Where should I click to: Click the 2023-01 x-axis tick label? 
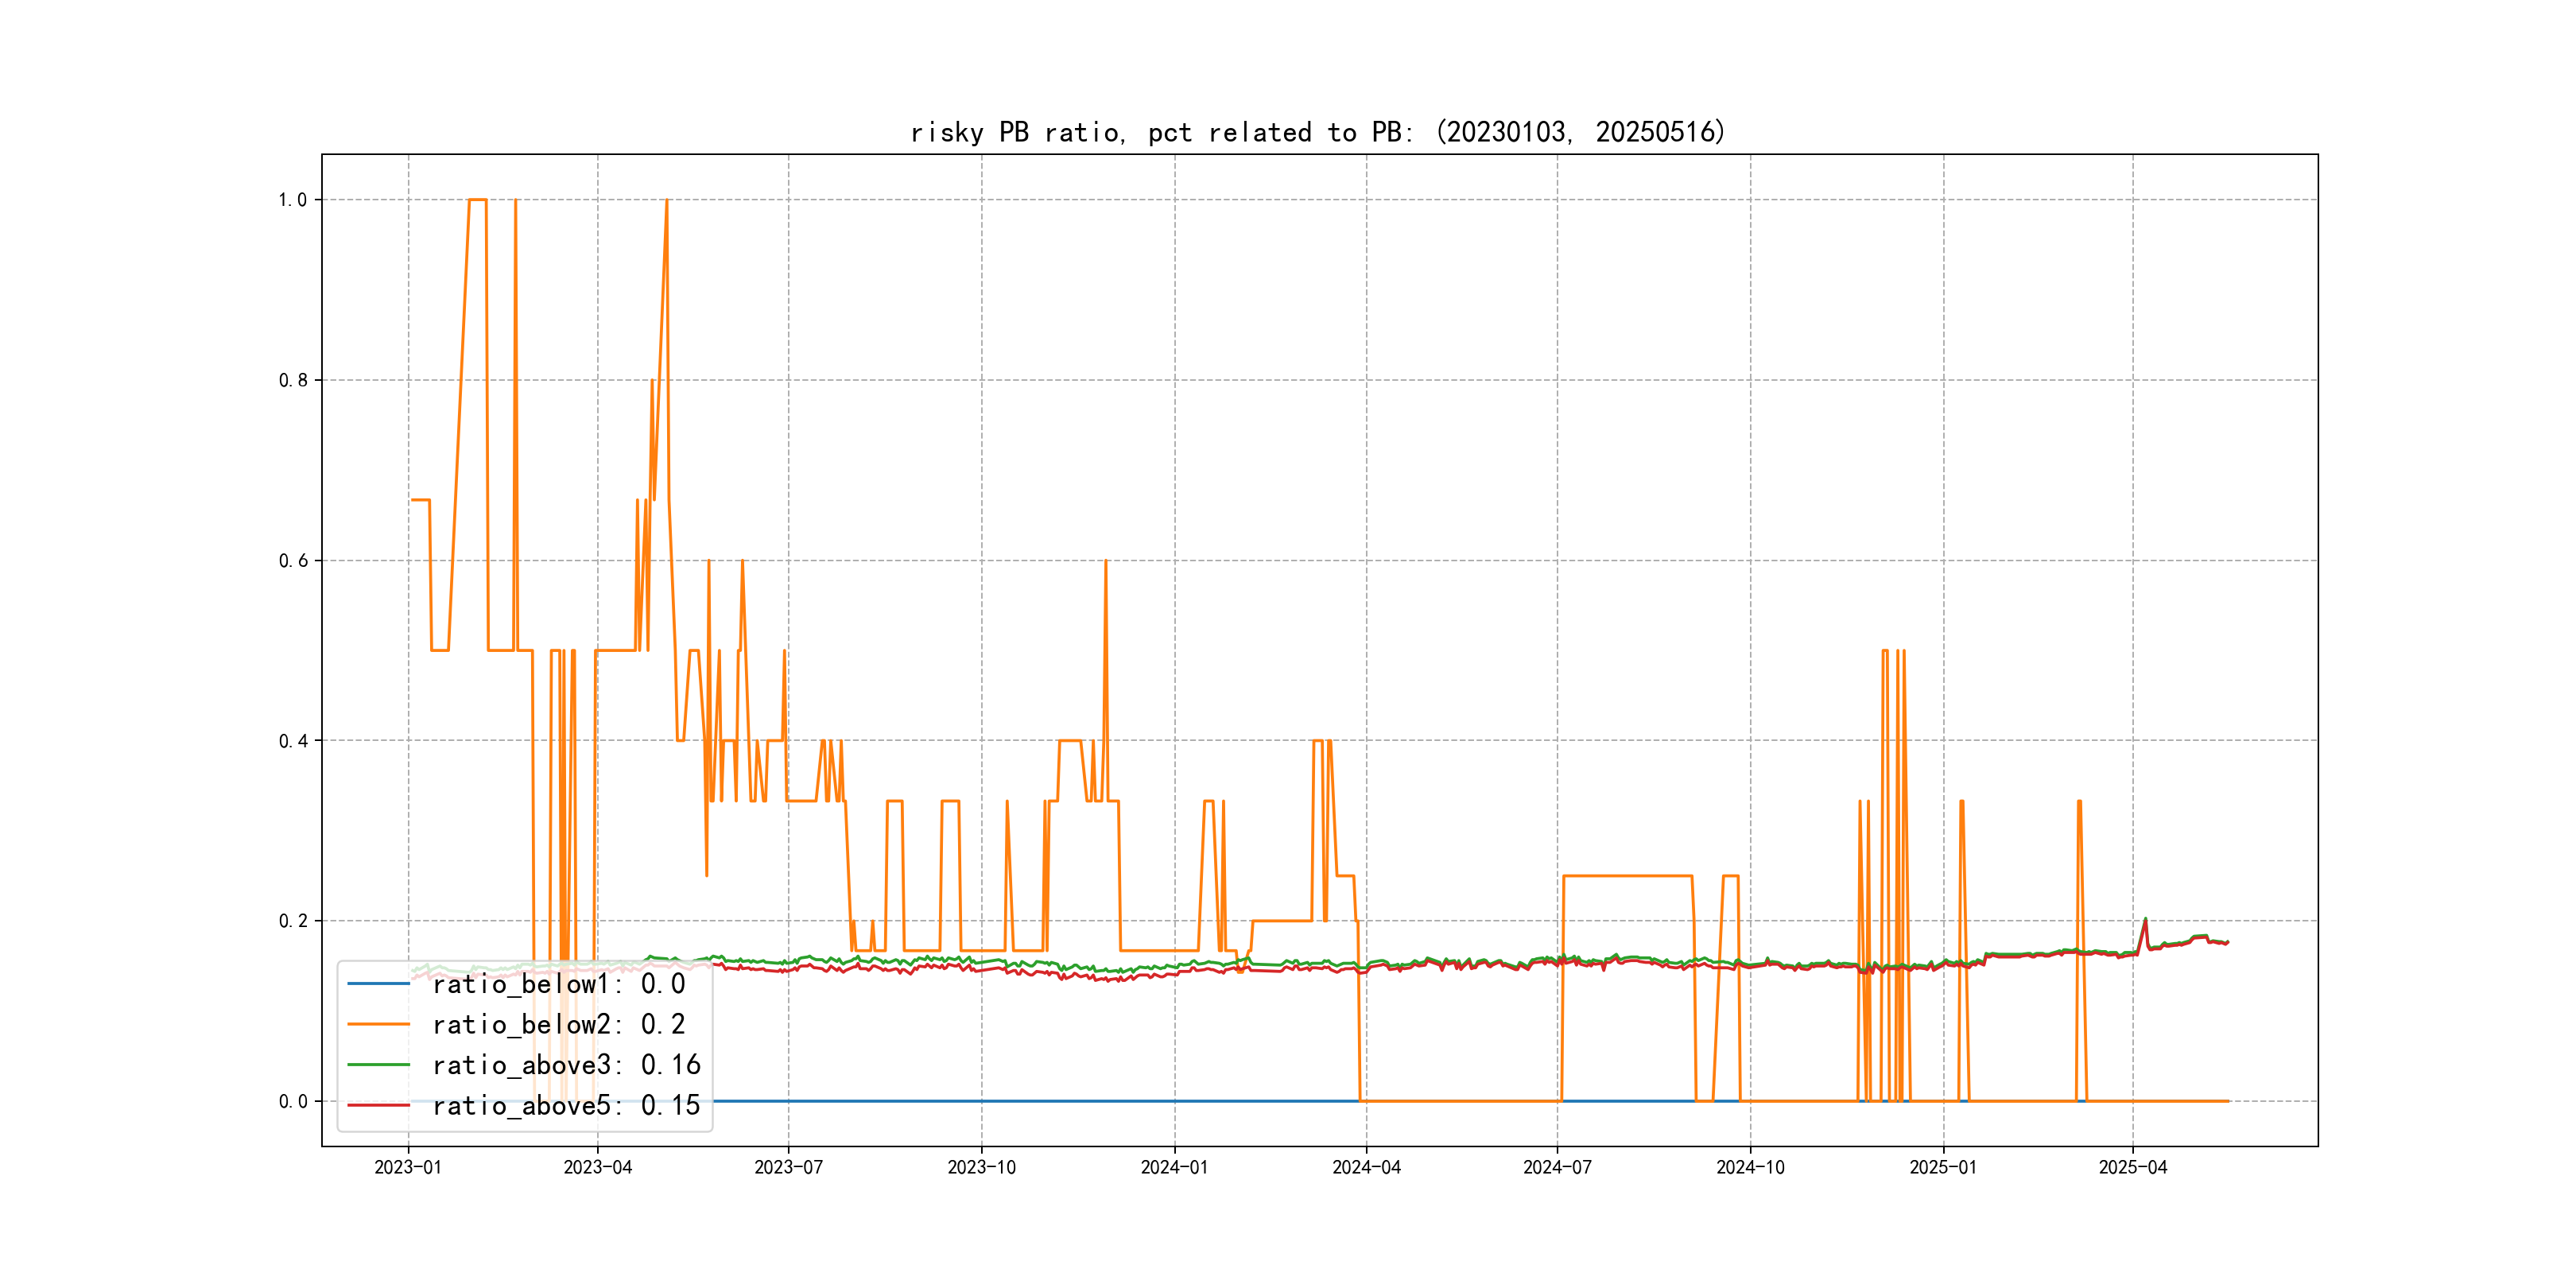(x=408, y=1167)
